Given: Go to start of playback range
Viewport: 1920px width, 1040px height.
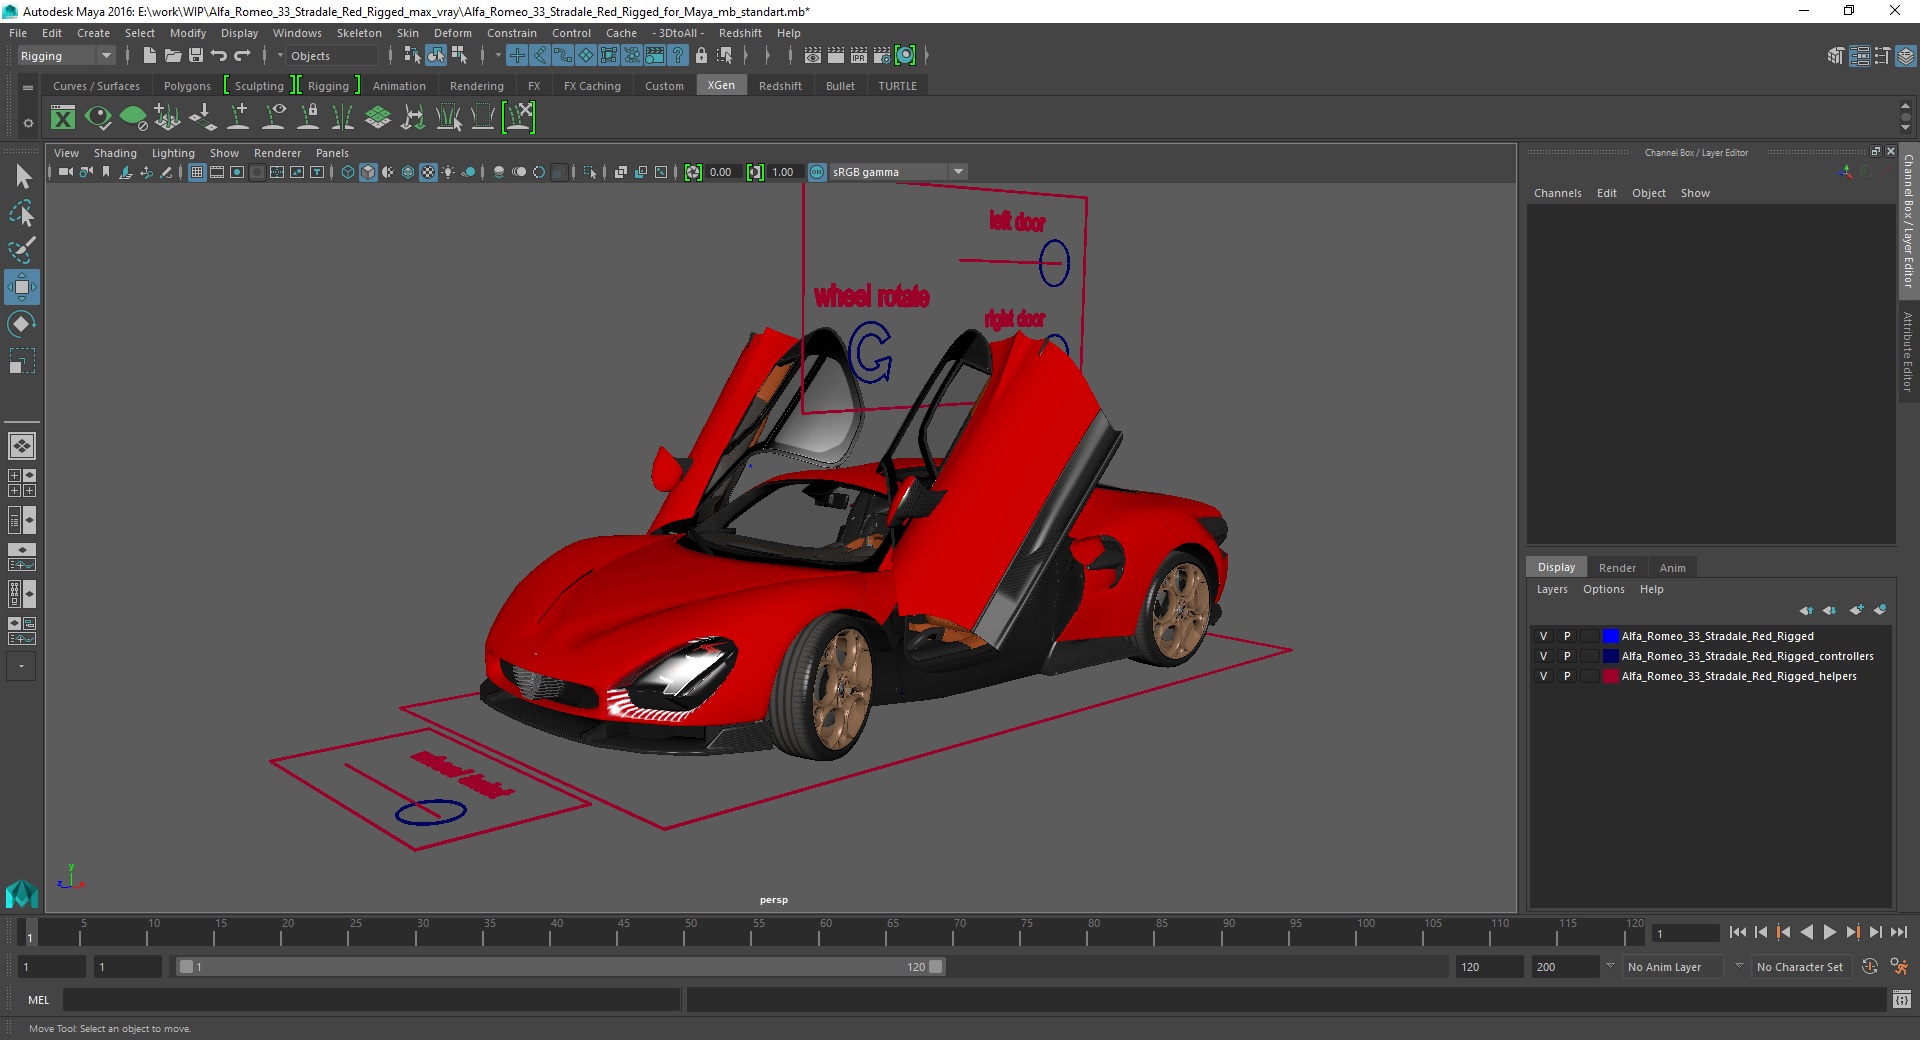Looking at the screenshot, I should pyautogui.click(x=1738, y=932).
